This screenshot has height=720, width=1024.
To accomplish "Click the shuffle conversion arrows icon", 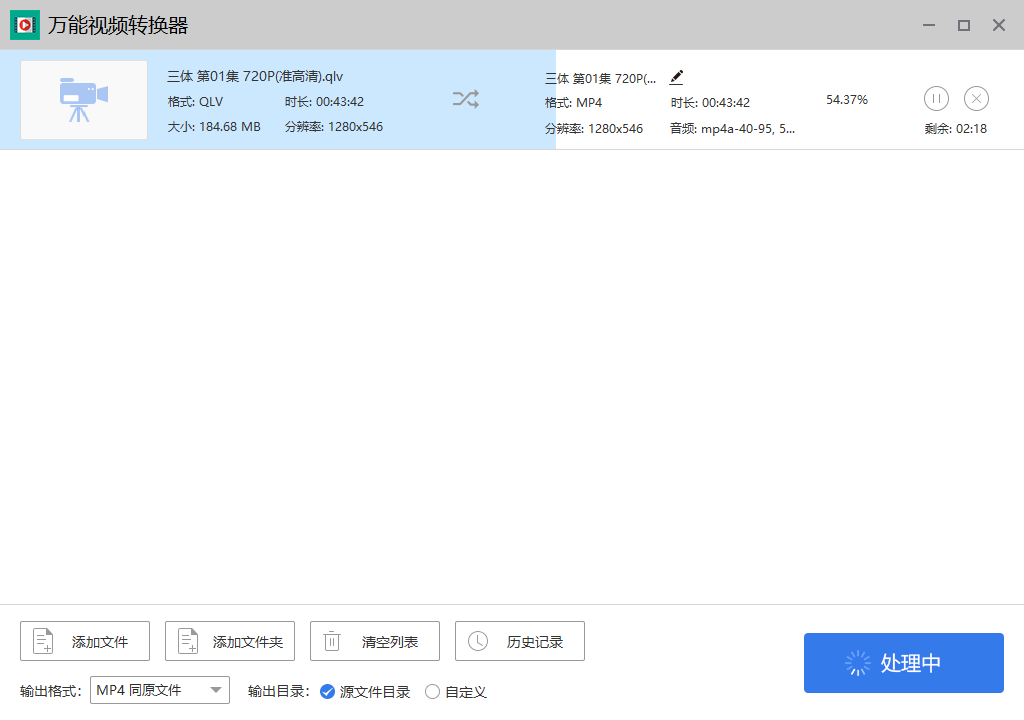I will pos(465,98).
